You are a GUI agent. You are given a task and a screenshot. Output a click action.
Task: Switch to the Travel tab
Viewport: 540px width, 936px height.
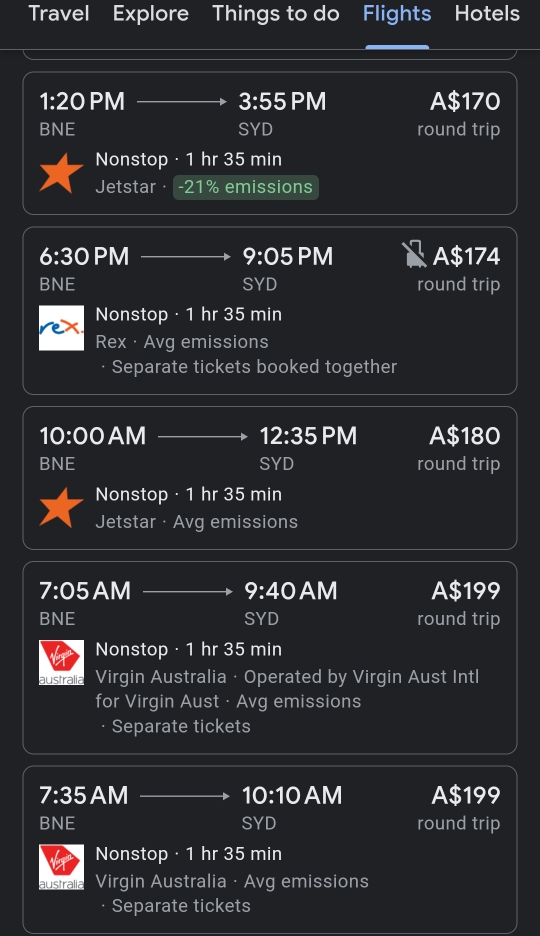pos(58,13)
